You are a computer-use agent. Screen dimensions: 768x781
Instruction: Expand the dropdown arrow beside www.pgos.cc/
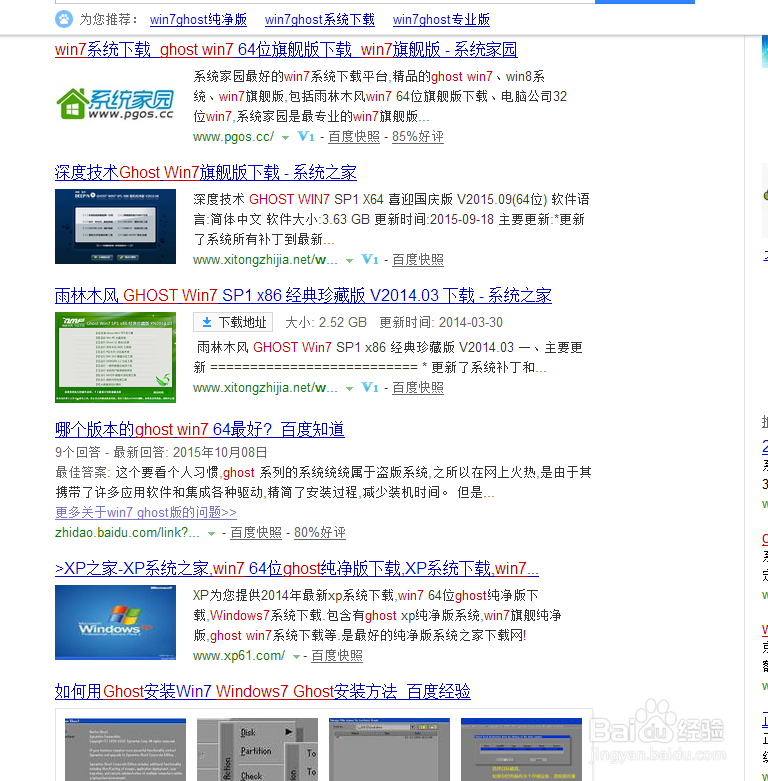coord(285,137)
